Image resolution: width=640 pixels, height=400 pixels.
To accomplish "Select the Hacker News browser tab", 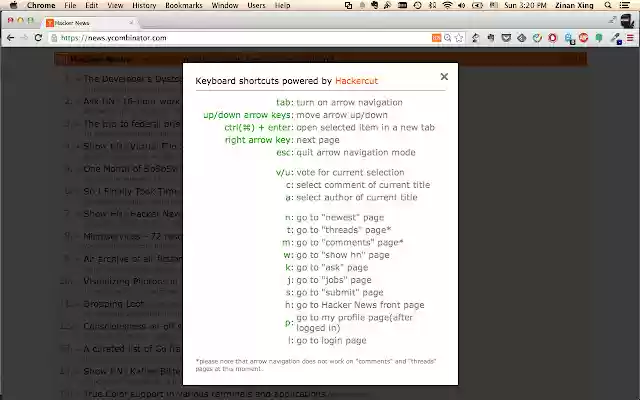I will pyautogui.click(x=90, y=23).
